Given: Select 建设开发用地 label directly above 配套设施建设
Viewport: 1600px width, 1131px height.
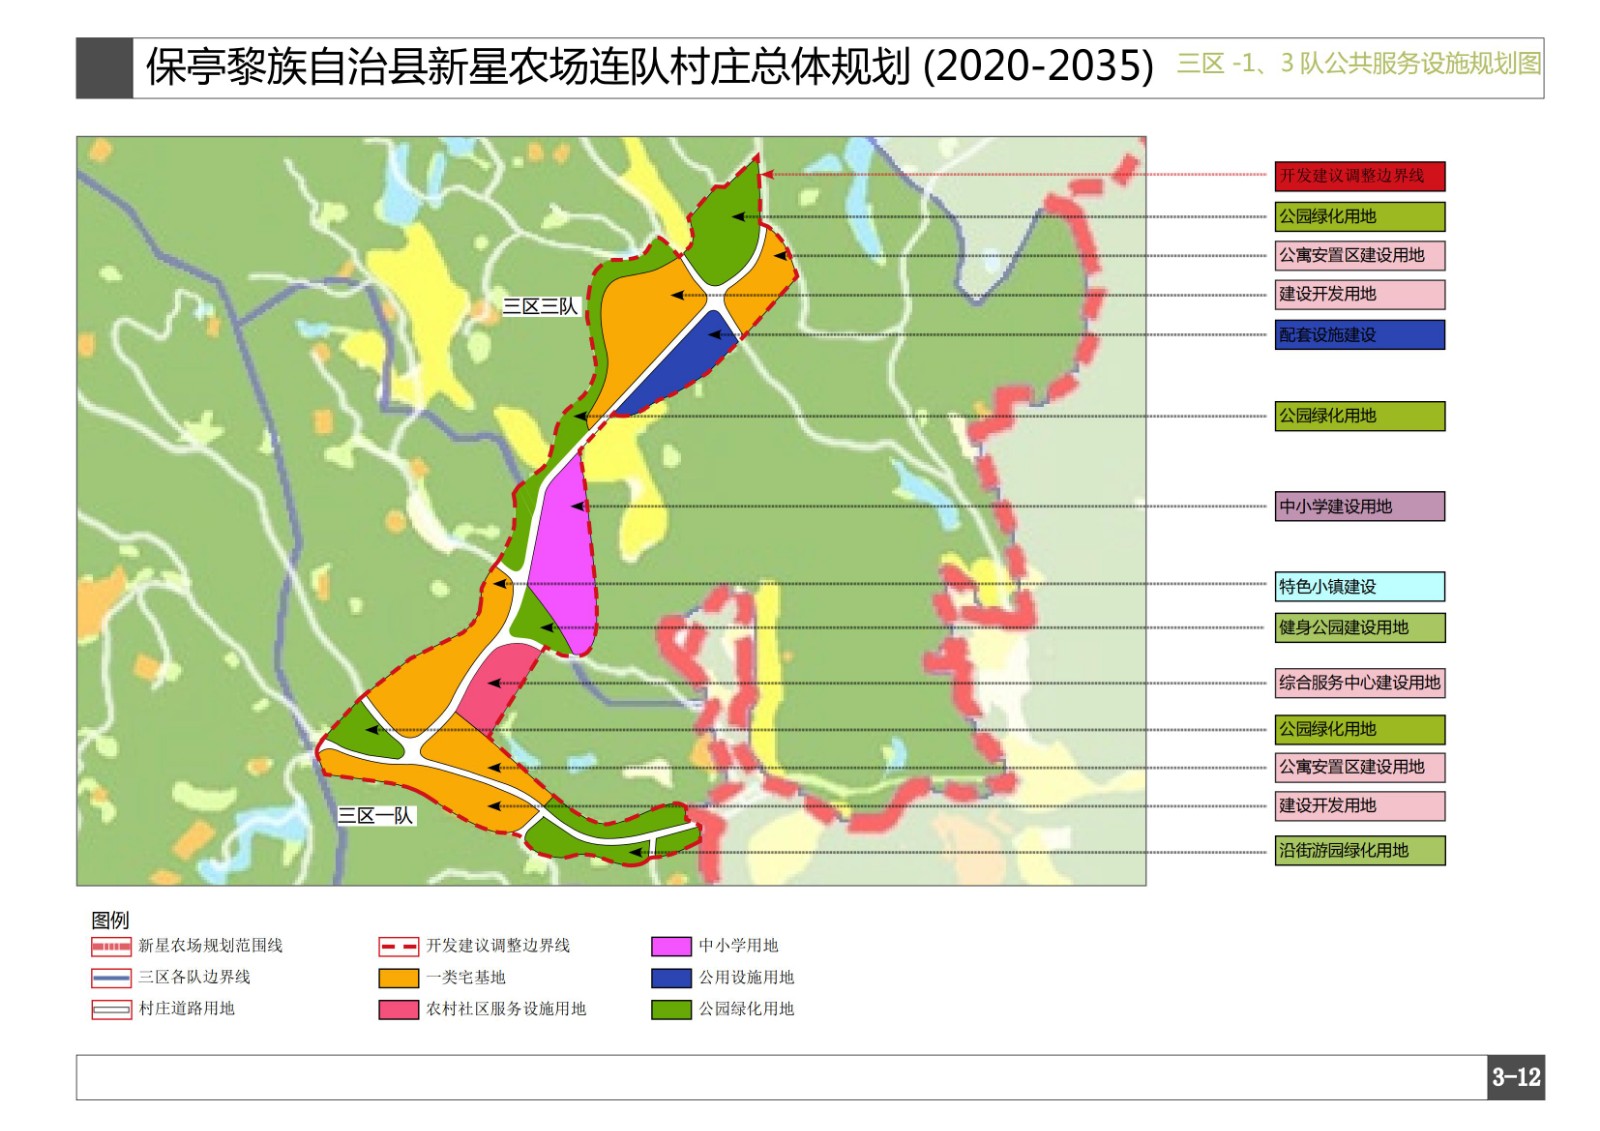Looking at the screenshot, I should [1359, 295].
